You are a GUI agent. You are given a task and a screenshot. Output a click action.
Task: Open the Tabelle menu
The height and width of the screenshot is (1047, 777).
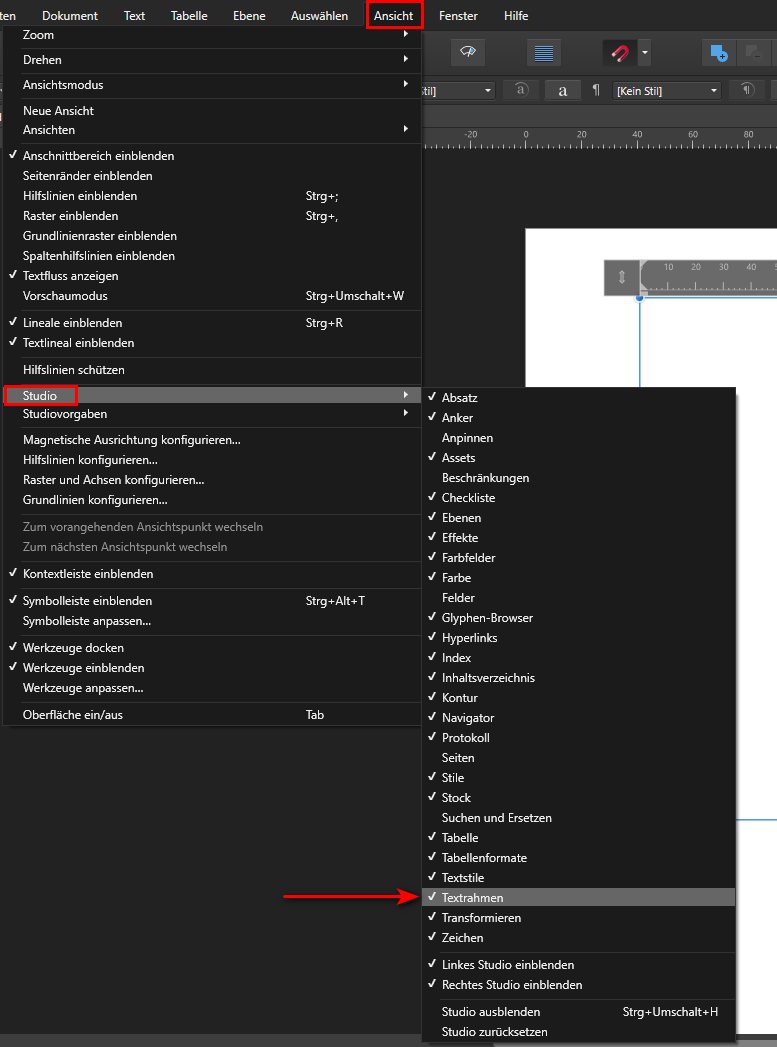tap(189, 15)
